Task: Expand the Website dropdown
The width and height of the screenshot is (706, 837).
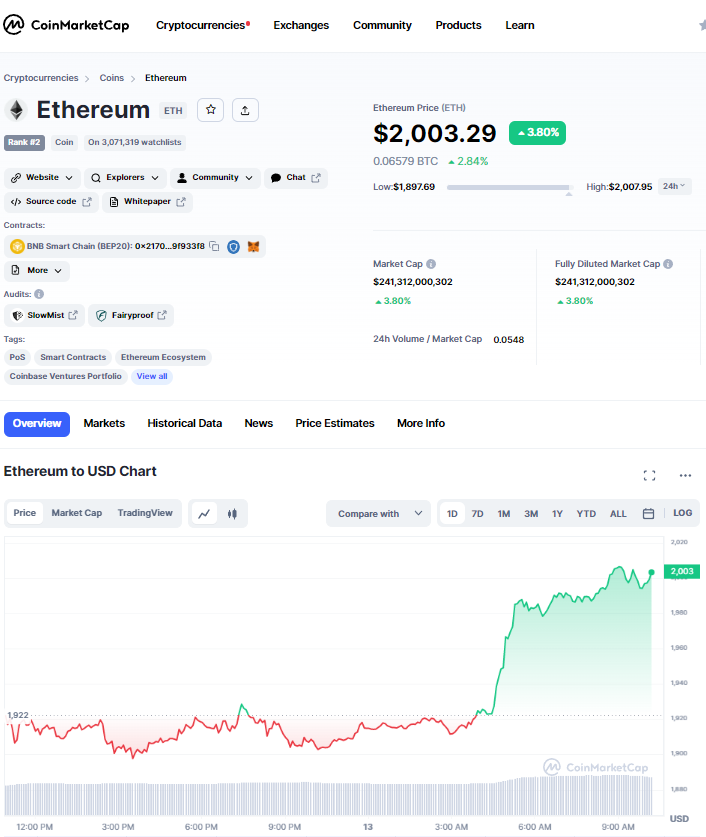Action: tap(42, 178)
